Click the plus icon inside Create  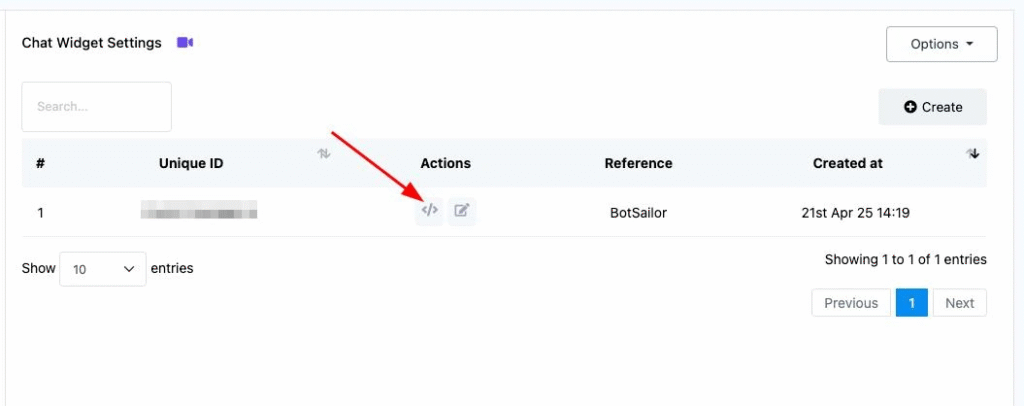910,107
